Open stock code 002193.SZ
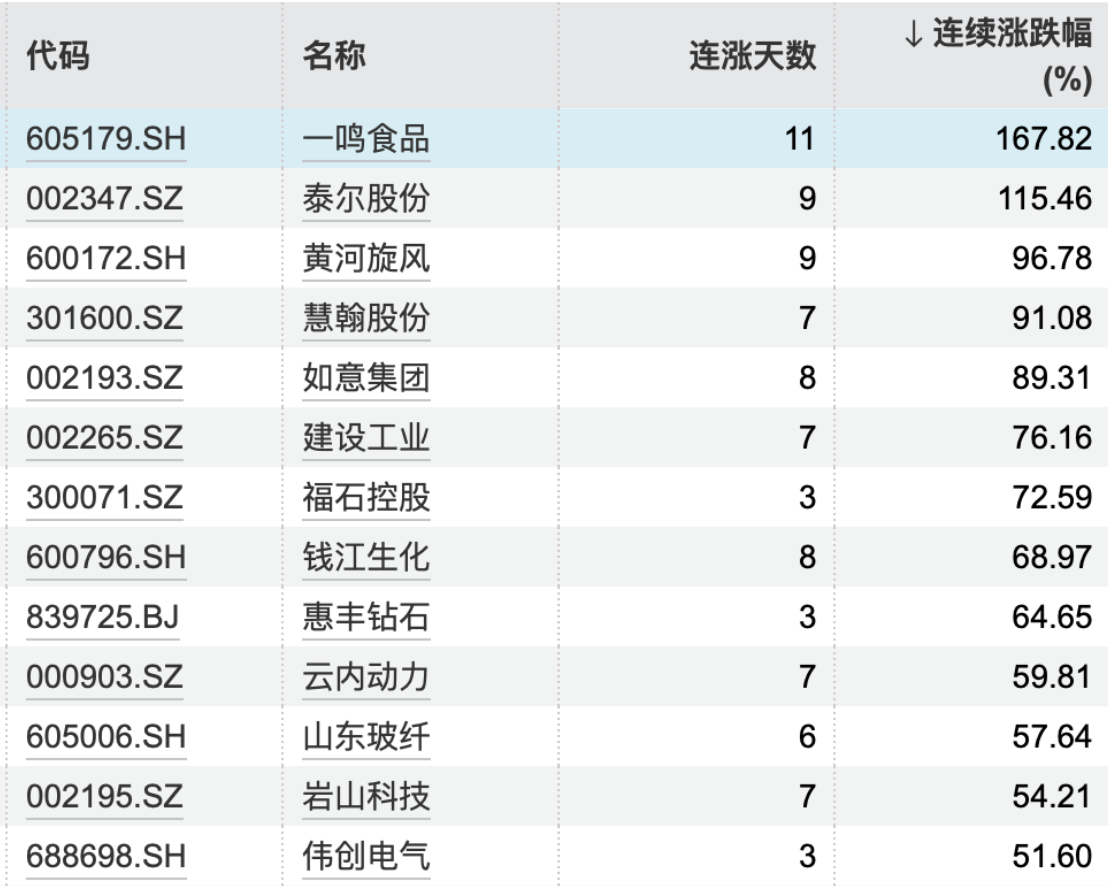Viewport: 1108px width, 886px height. (x=105, y=377)
